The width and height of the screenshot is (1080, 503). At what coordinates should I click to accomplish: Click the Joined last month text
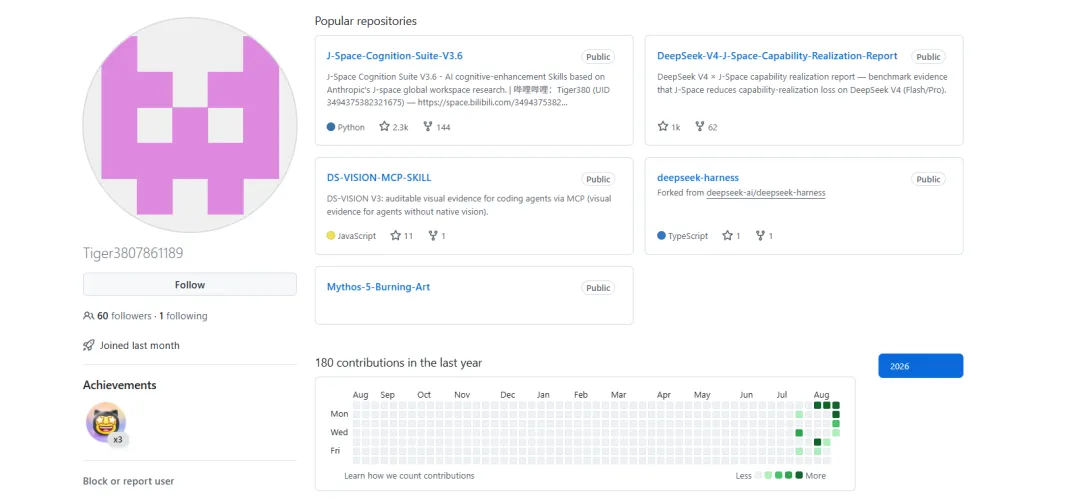[140, 345]
